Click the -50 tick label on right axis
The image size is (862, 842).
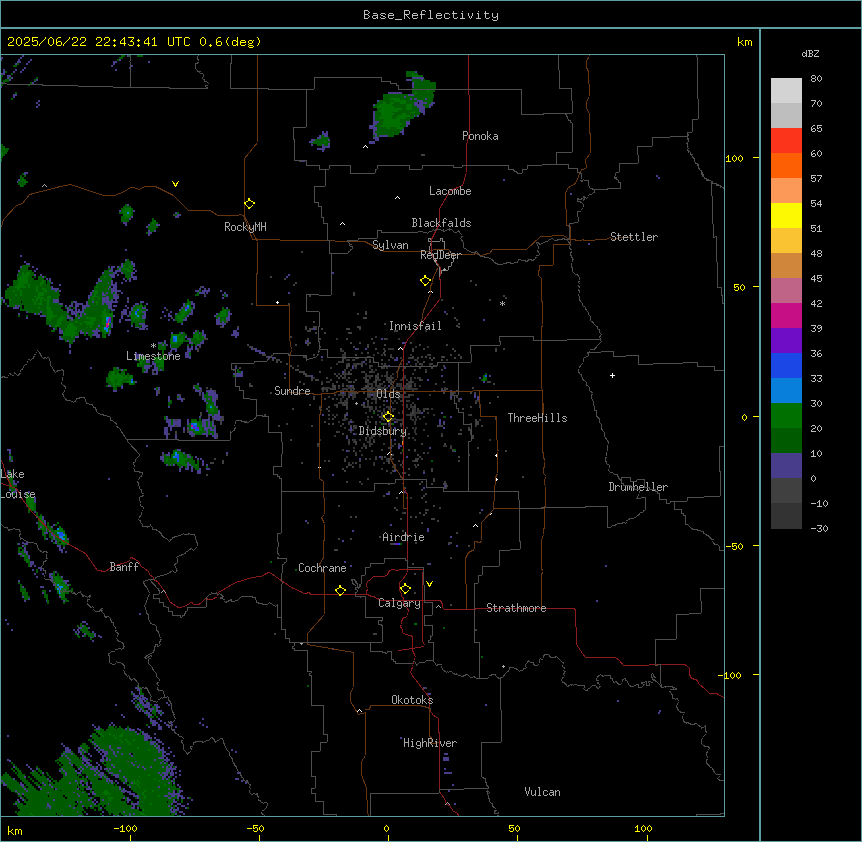(734, 546)
